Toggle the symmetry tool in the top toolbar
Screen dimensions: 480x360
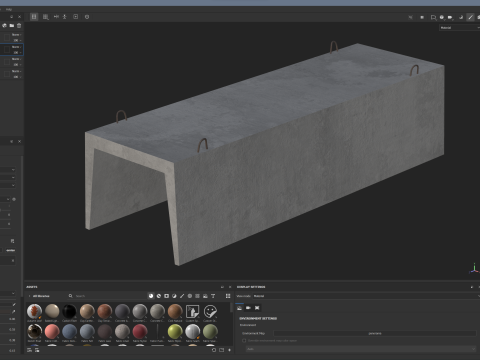pyautogui.click(x=56, y=16)
